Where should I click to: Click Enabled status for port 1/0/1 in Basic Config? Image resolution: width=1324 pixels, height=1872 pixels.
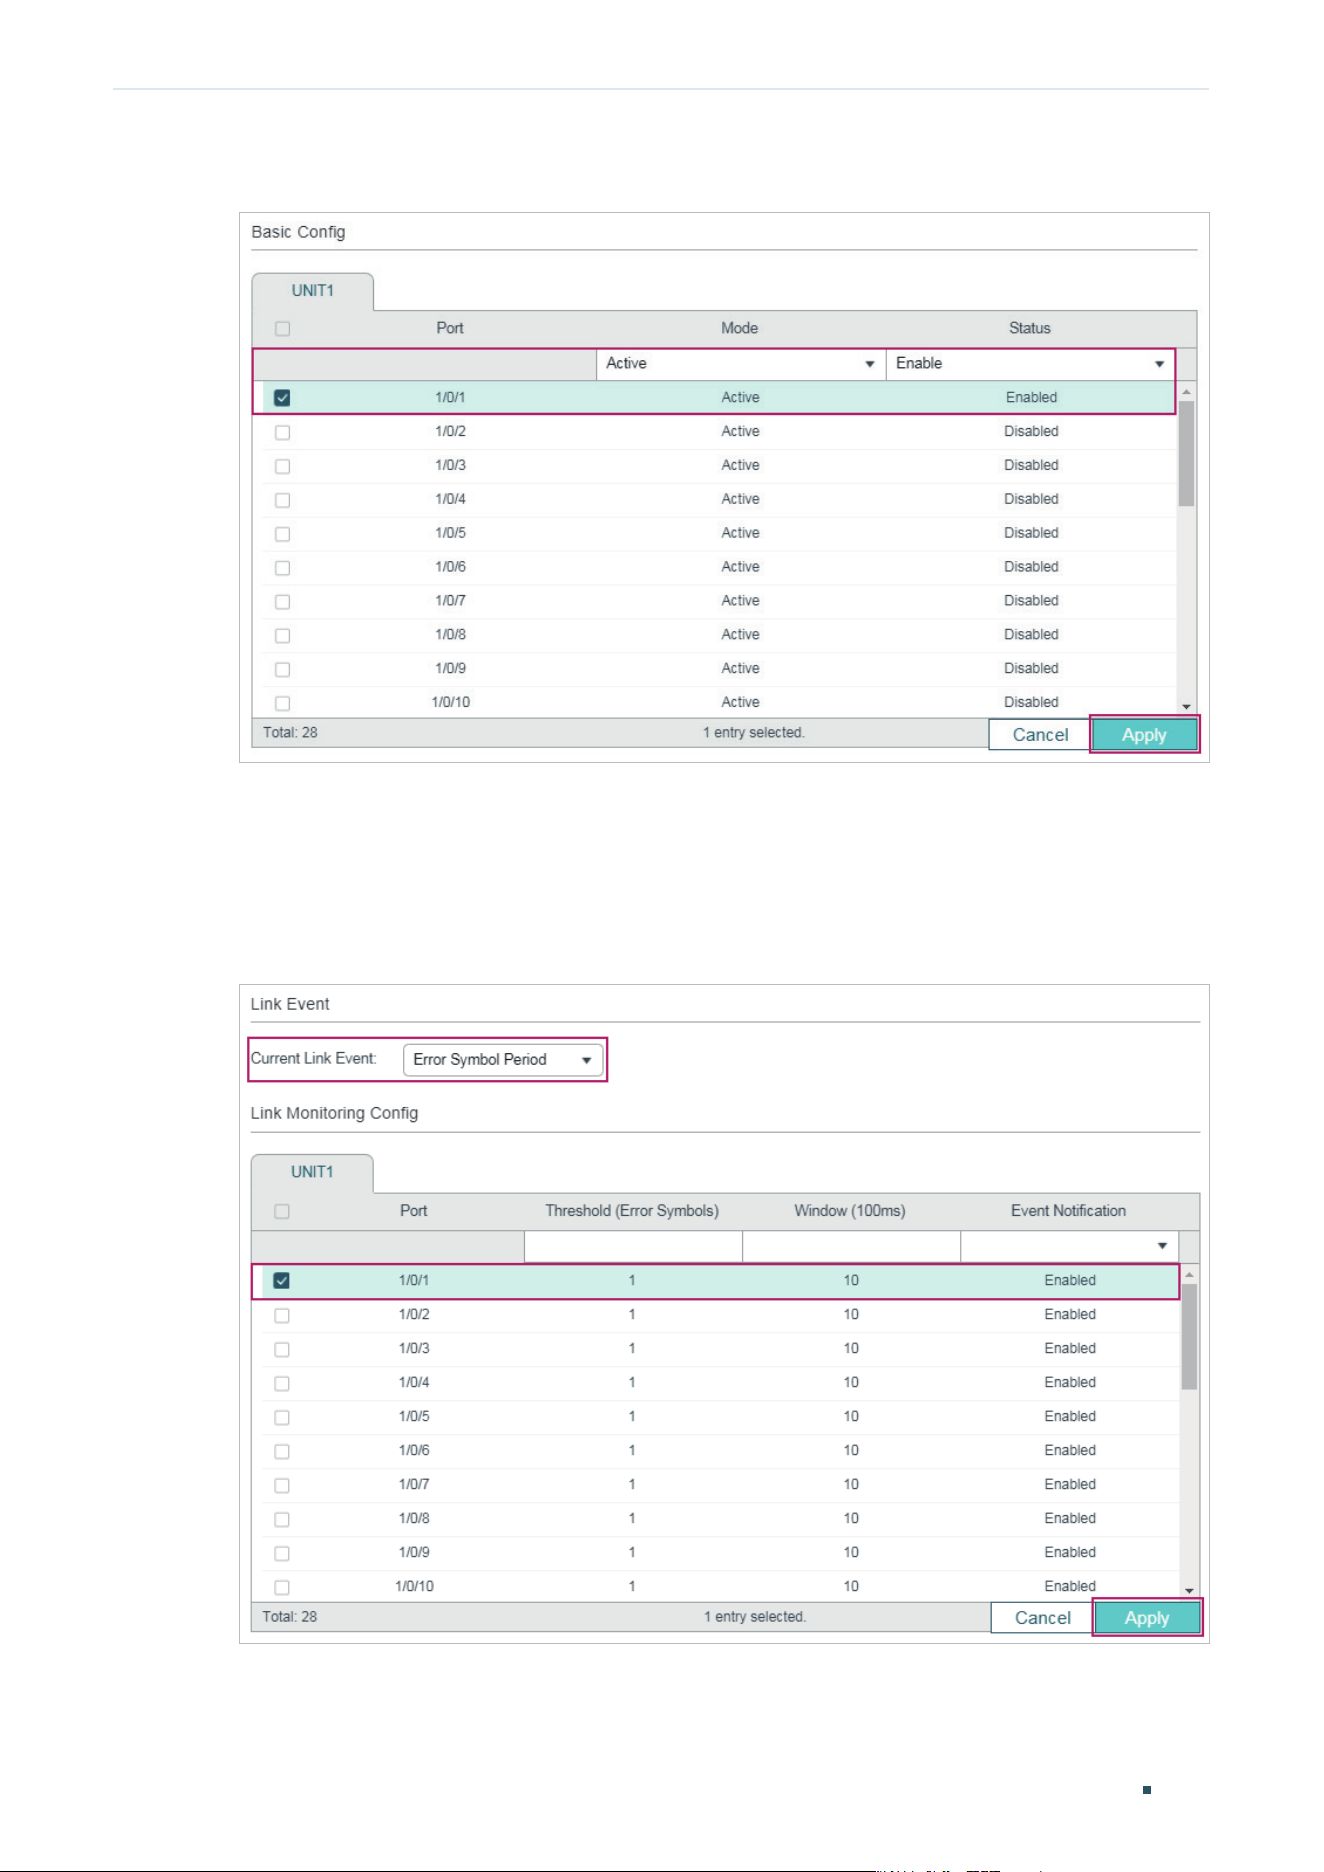(1031, 398)
